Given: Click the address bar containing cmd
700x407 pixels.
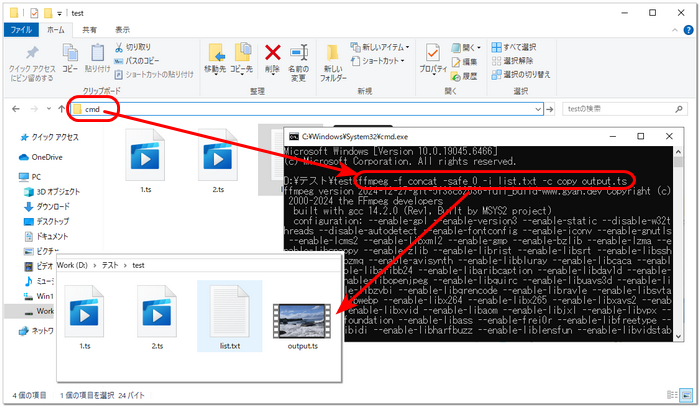Looking at the screenshot, I should [306, 109].
